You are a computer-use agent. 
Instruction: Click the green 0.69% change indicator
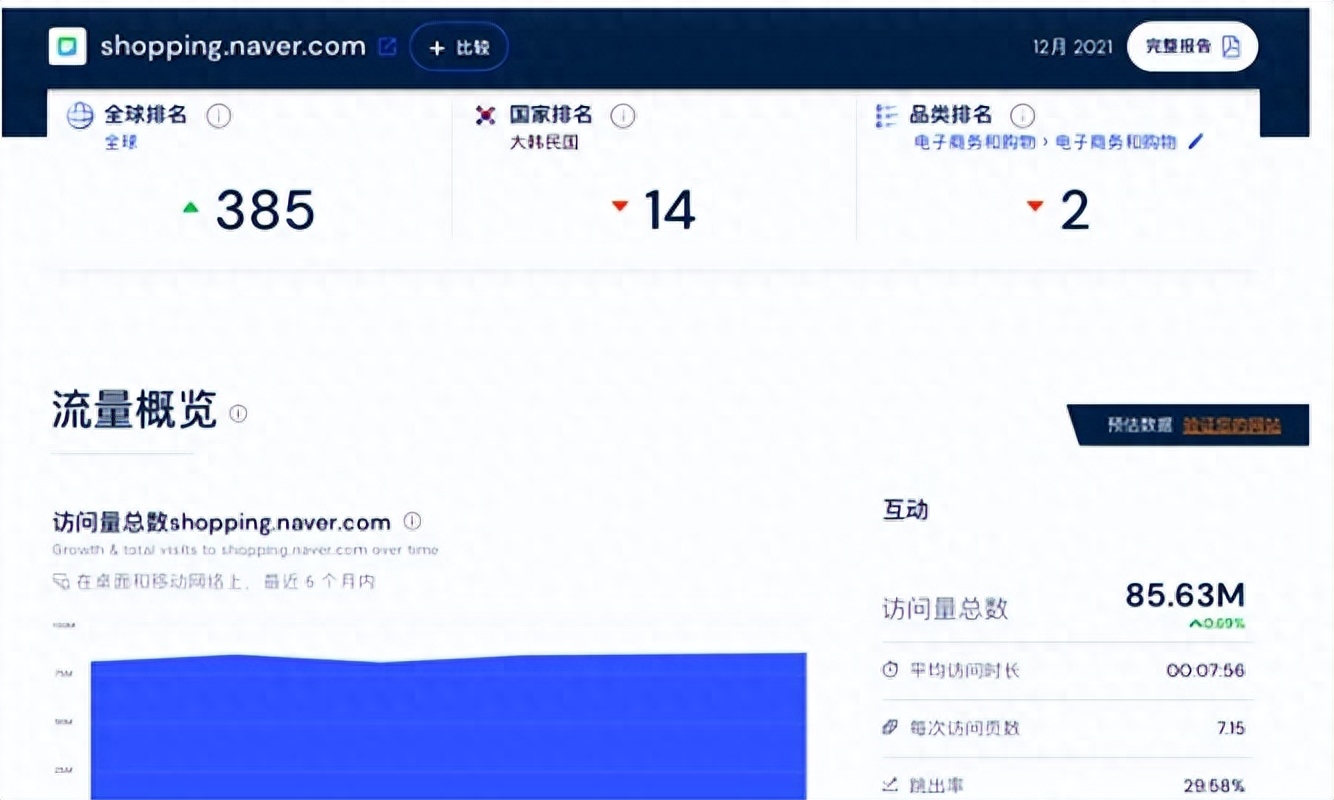[1216, 624]
